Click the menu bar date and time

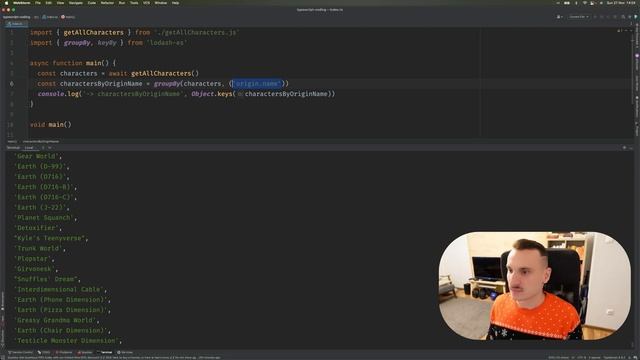pos(621,3)
